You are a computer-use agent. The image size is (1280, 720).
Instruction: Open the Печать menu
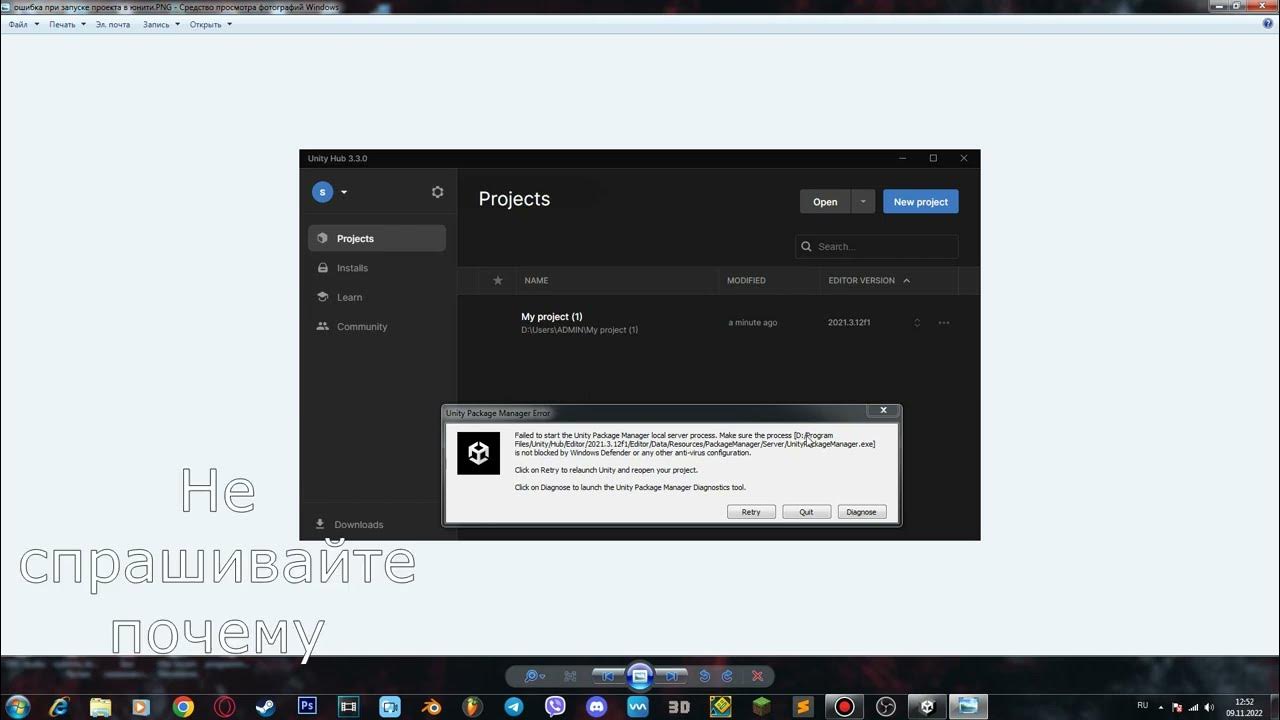click(67, 24)
